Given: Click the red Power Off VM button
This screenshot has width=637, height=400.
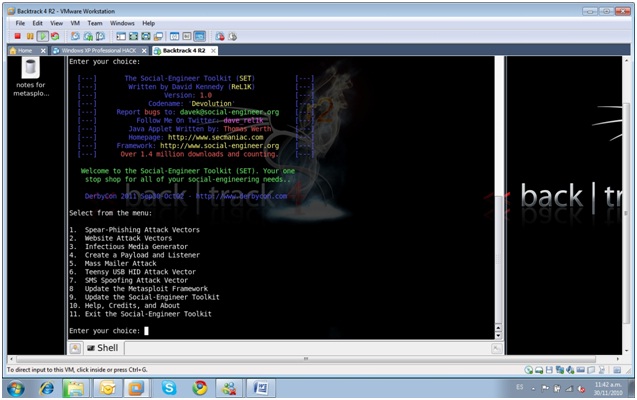Looking at the screenshot, I should pyautogui.click(x=18, y=36).
